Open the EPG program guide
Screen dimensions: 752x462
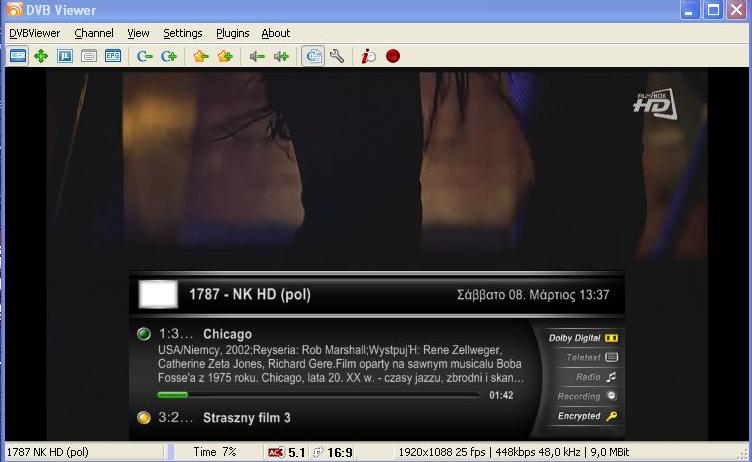[113, 56]
